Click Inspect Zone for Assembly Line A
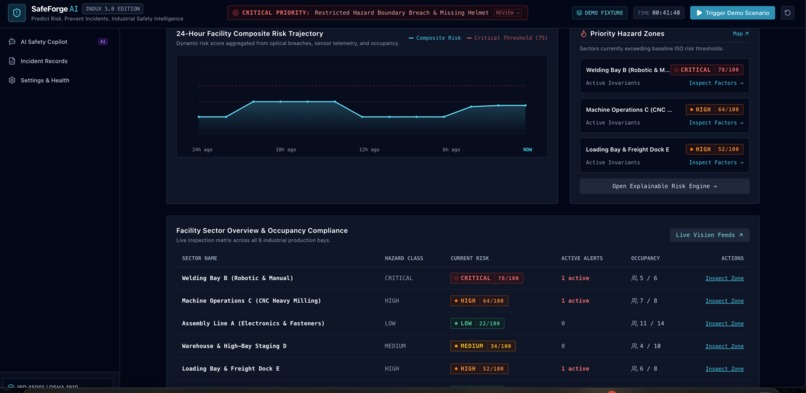 pos(724,323)
